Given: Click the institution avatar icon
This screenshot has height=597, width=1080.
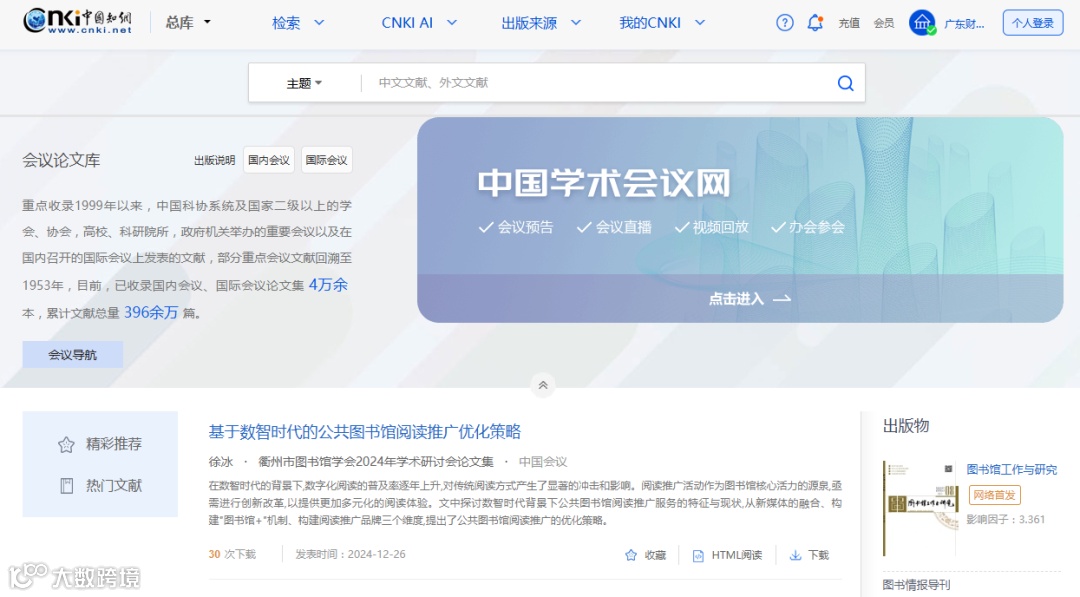Looking at the screenshot, I should (x=922, y=23).
